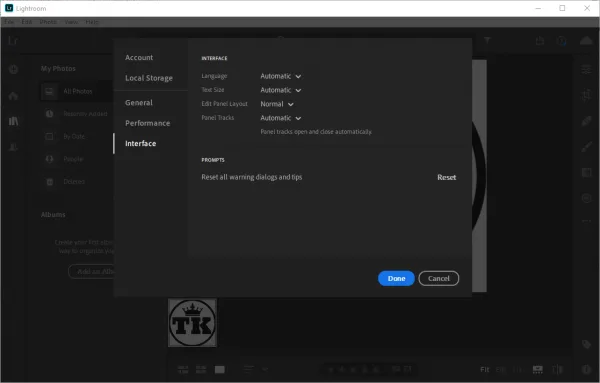Click the Done button

[396, 279]
